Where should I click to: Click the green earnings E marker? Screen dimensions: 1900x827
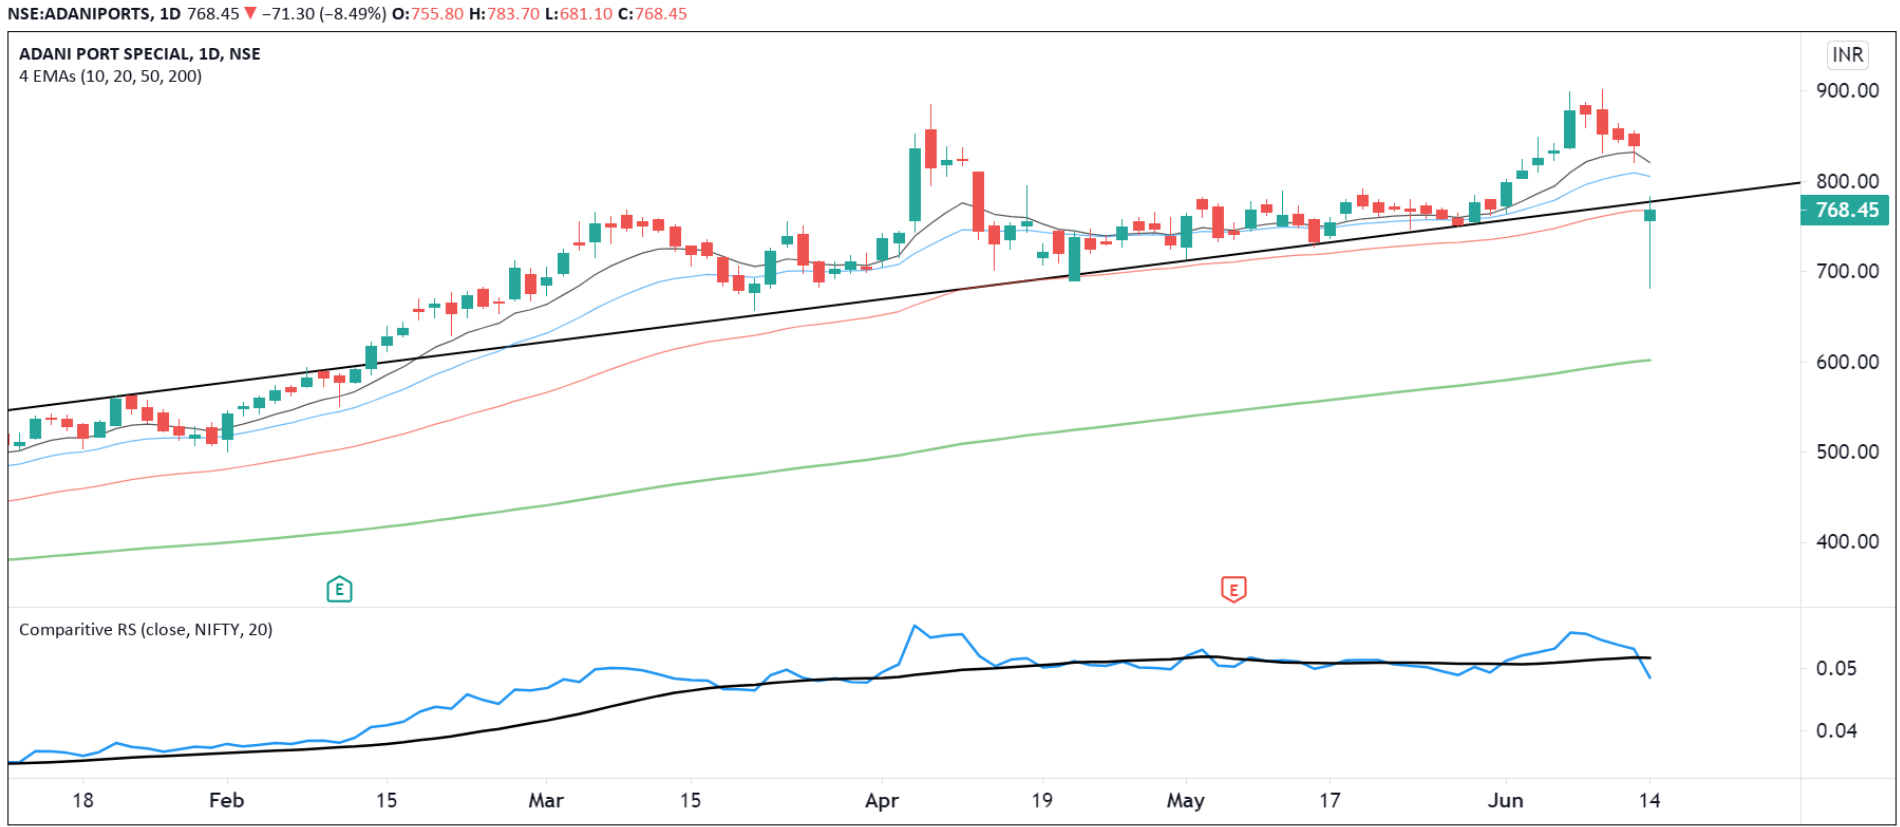click(339, 589)
